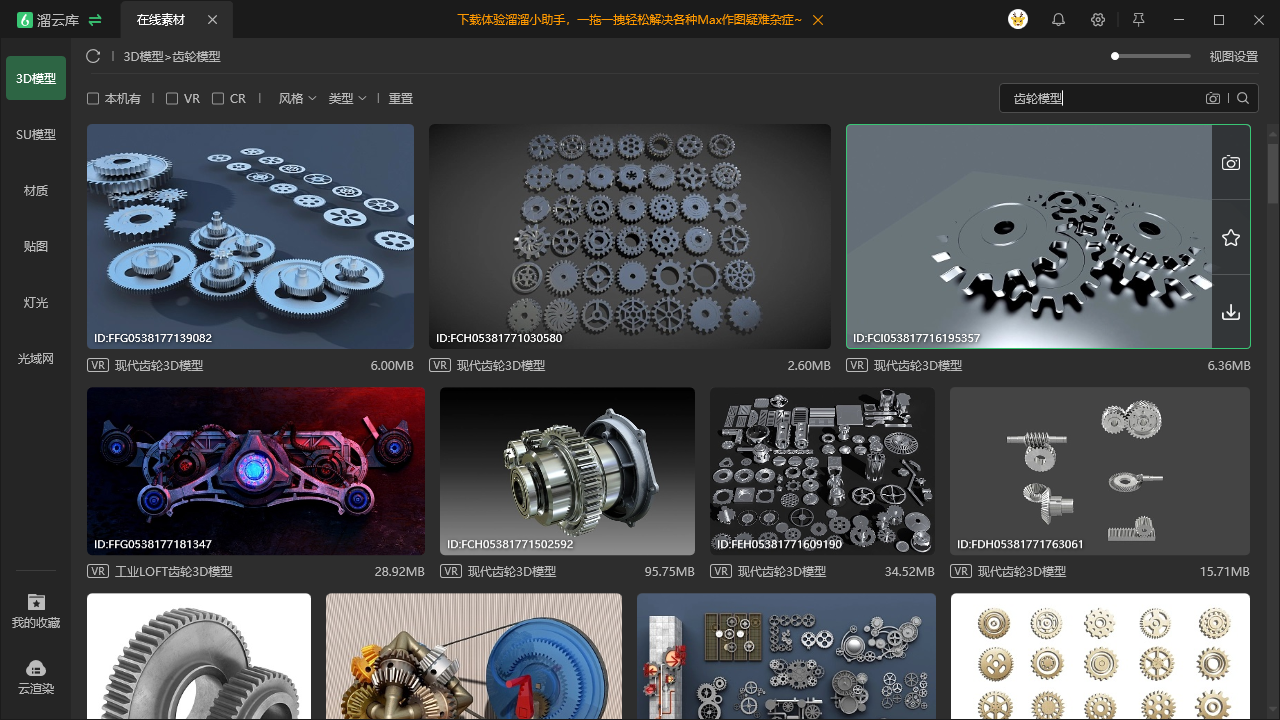Image resolution: width=1280 pixels, height=720 pixels.
Task: Open thumbnail ID:FFG0538177181347
Action: (256, 471)
